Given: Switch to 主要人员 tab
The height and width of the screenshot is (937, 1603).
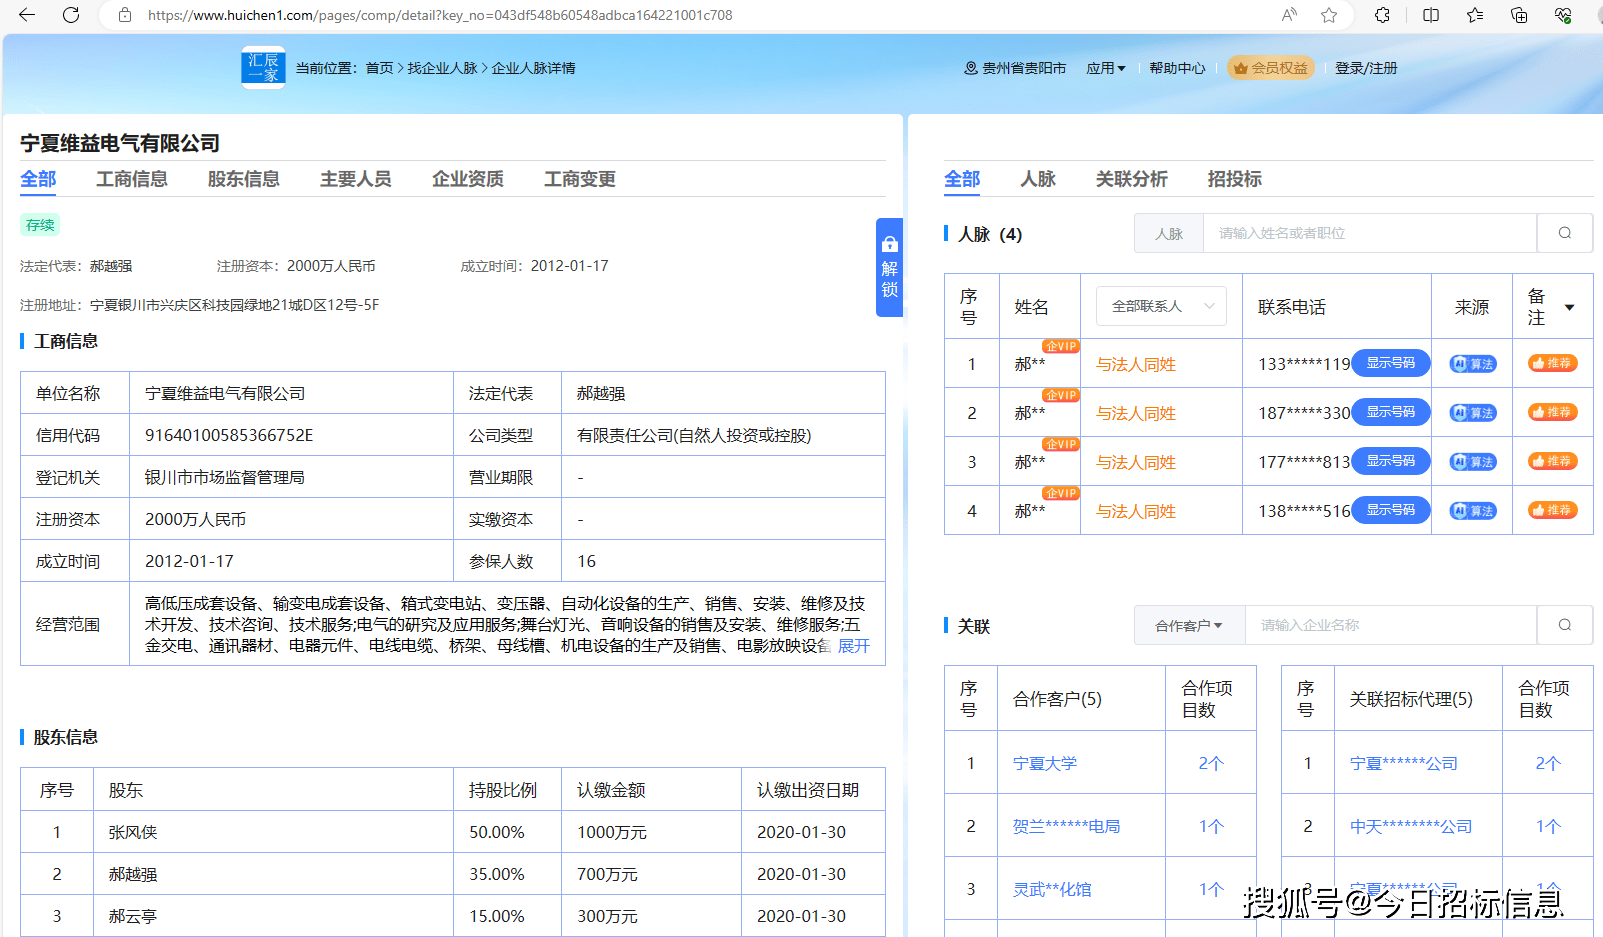Looking at the screenshot, I should pos(356,179).
